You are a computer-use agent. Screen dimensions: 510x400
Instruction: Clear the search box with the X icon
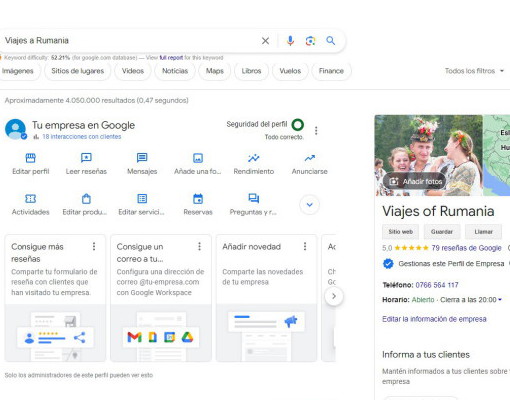[x=265, y=41]
